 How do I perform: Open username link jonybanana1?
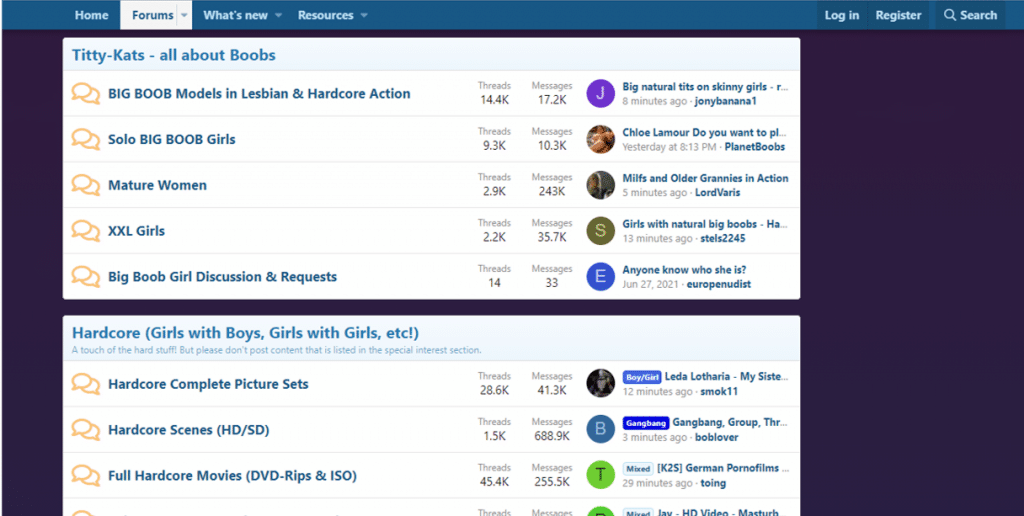click(x=726, y=101)
